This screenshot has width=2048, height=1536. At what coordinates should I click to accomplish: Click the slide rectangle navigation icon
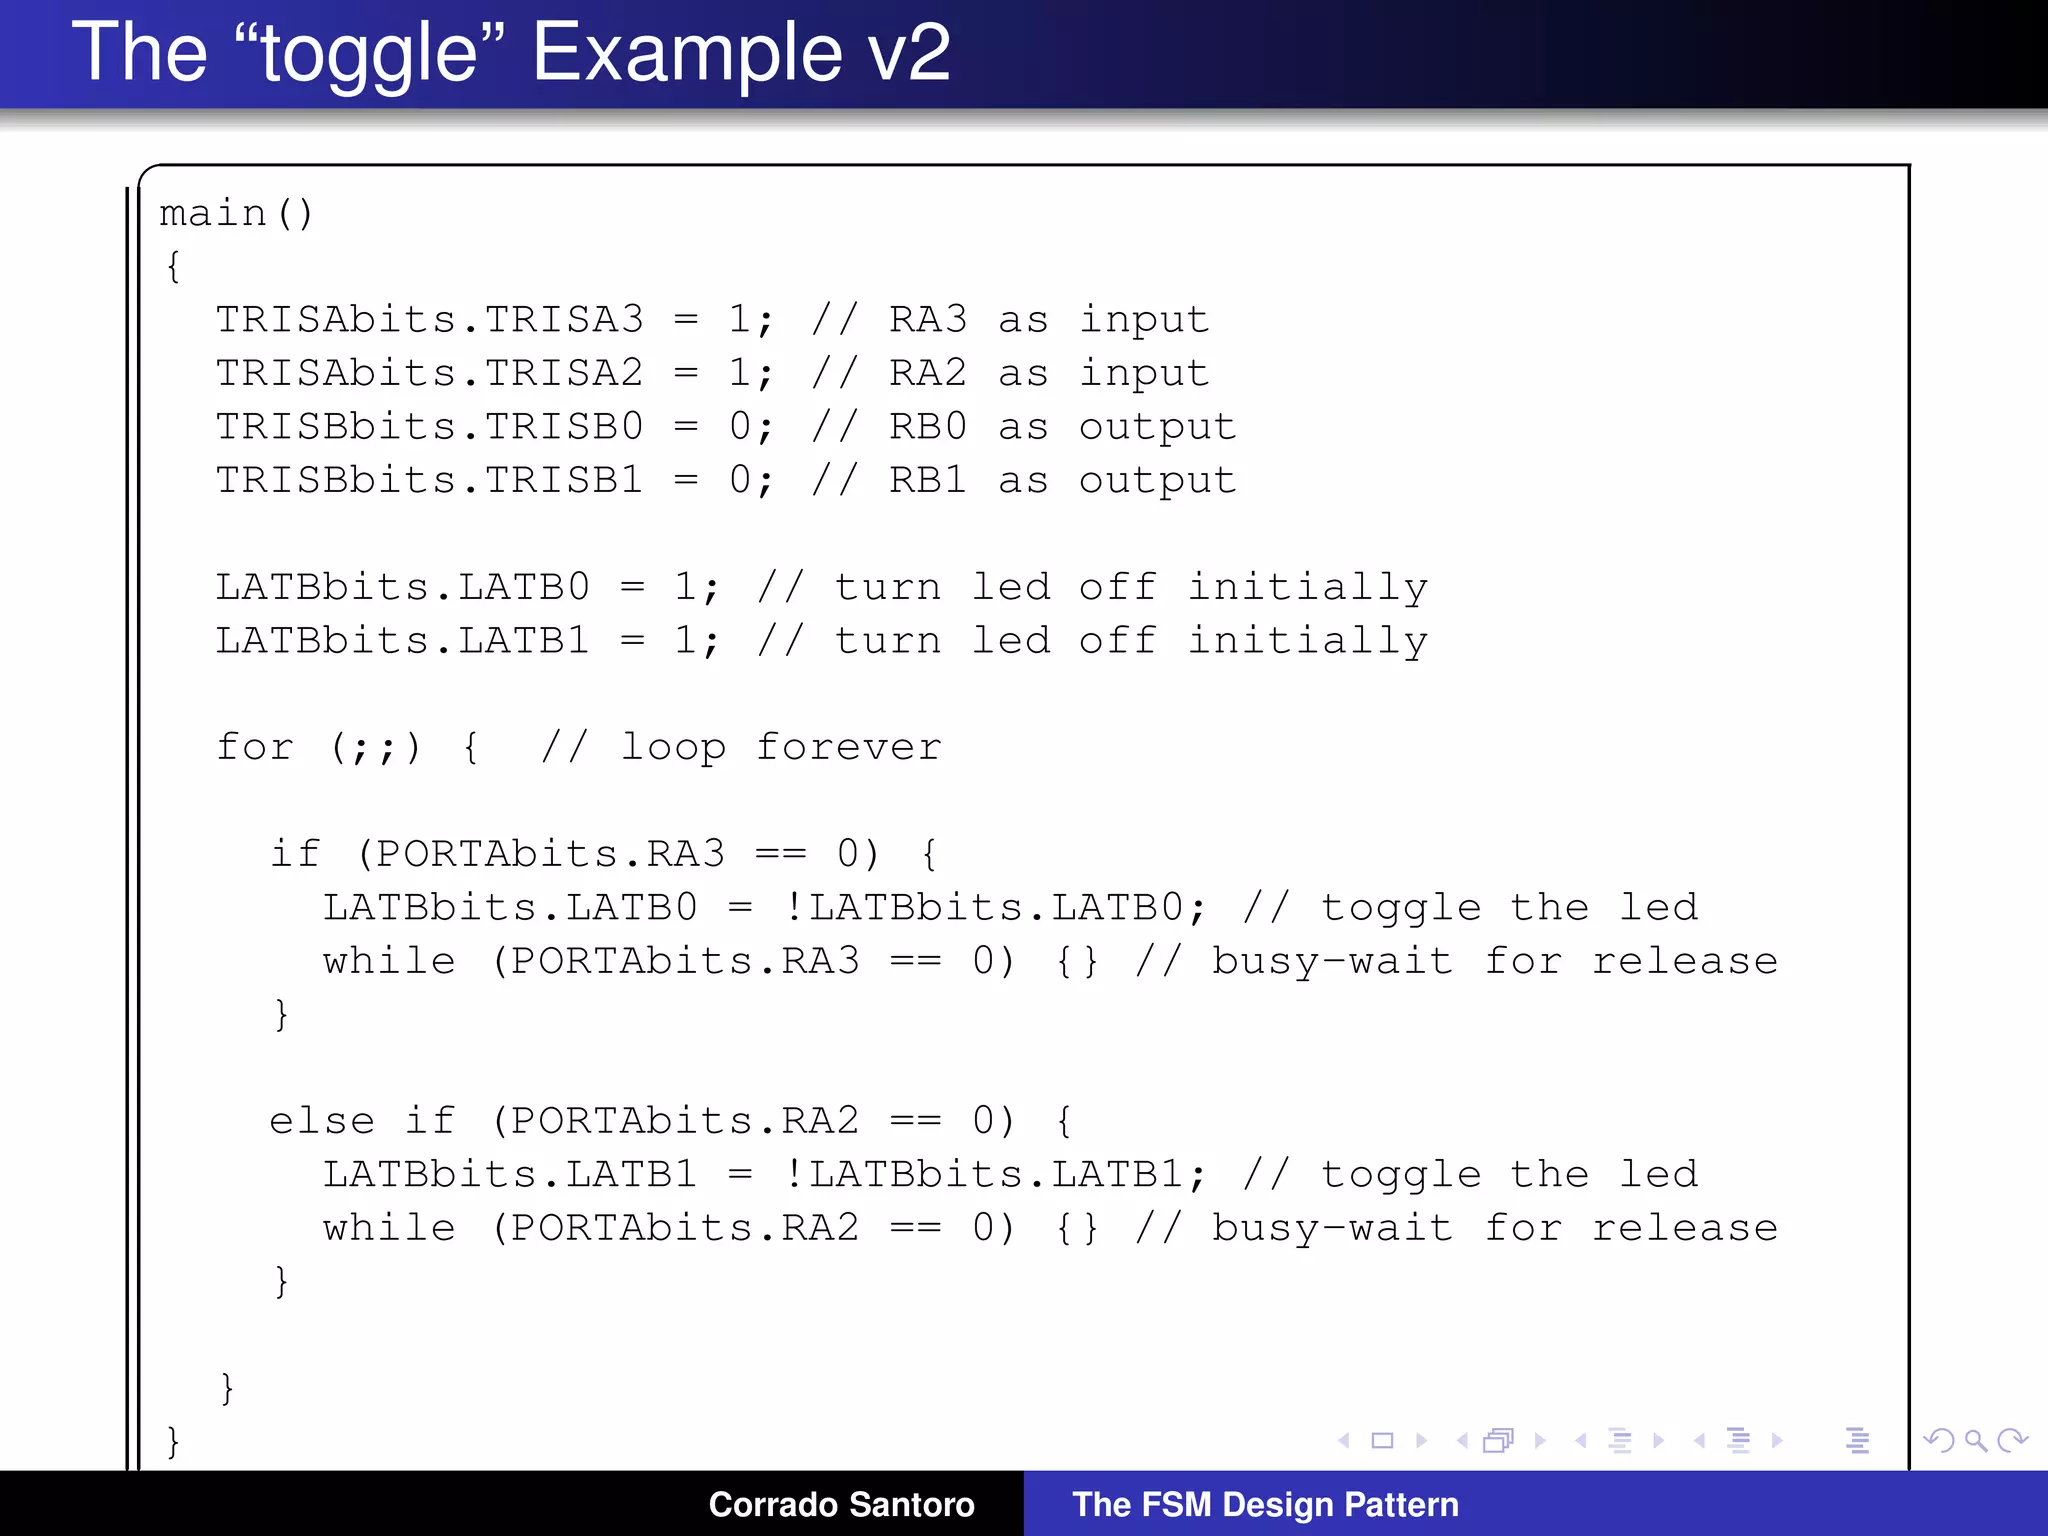(1382, 1440)
